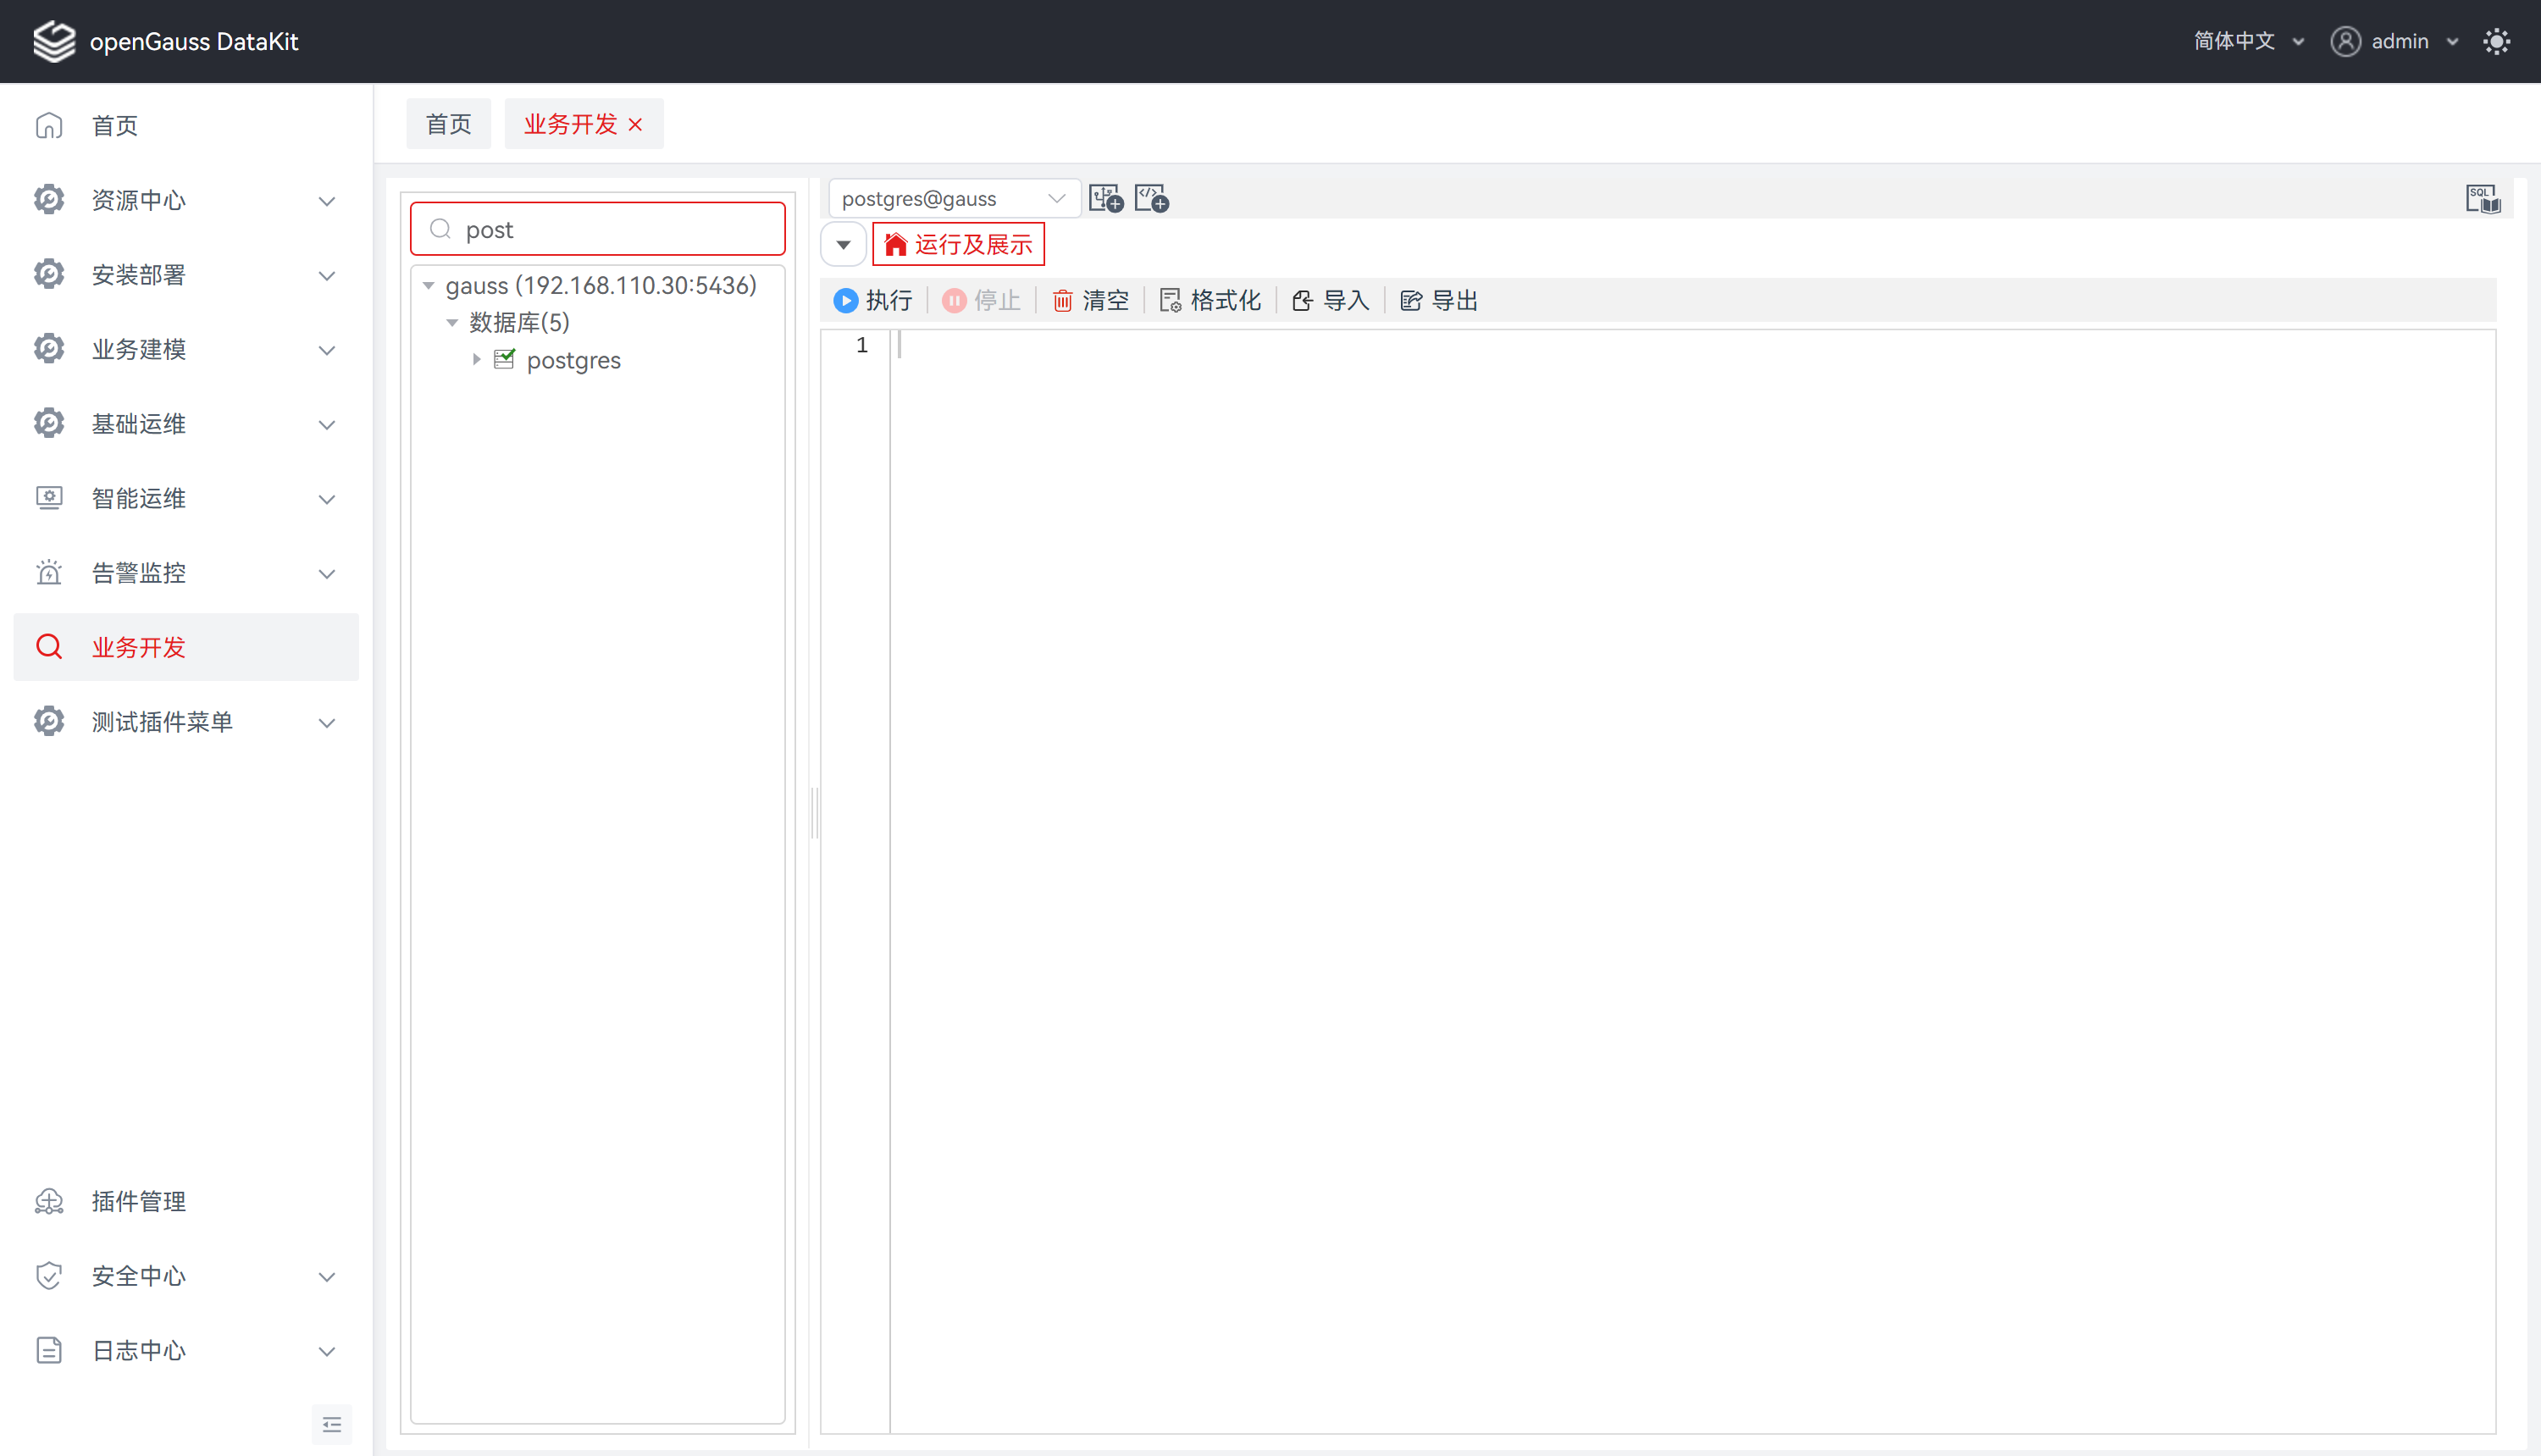Click the Format (格式化) toolbar icon
The height and width of the screenshot is (1456, 2541).
[x=1169, y=300]
